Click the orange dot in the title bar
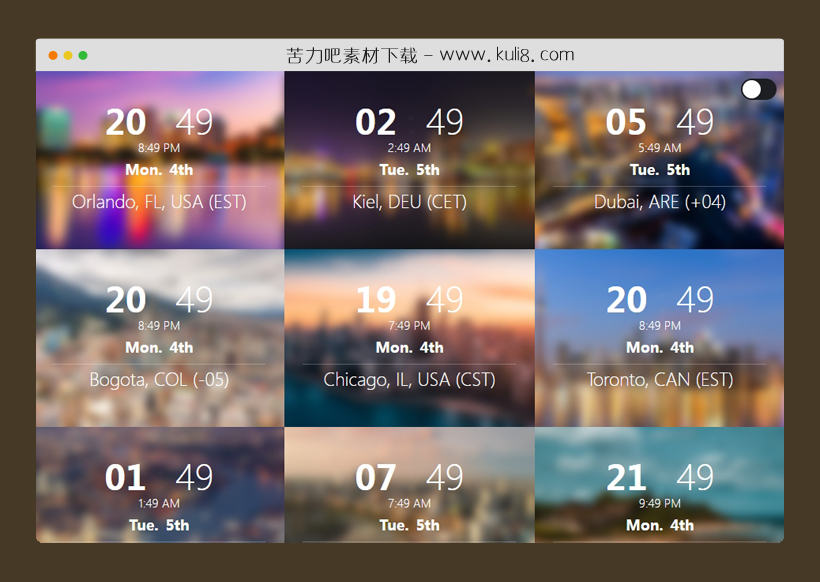Screen dimensions: 820x582 [x=53, y=55]
